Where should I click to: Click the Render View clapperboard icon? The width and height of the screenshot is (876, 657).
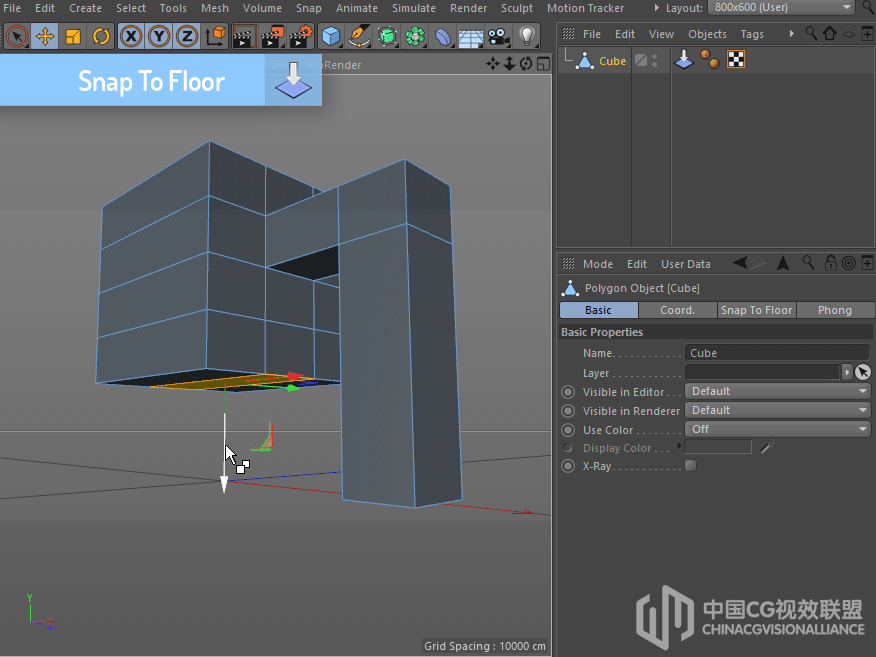tap(244, 37)
